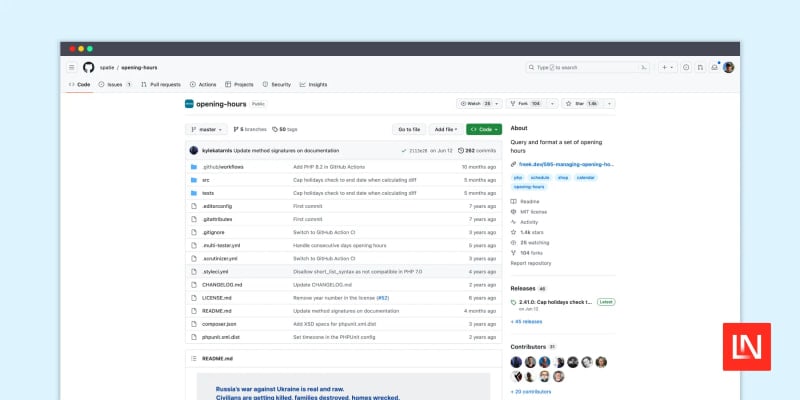Open the green Code dropdown

tap(483, 129)
